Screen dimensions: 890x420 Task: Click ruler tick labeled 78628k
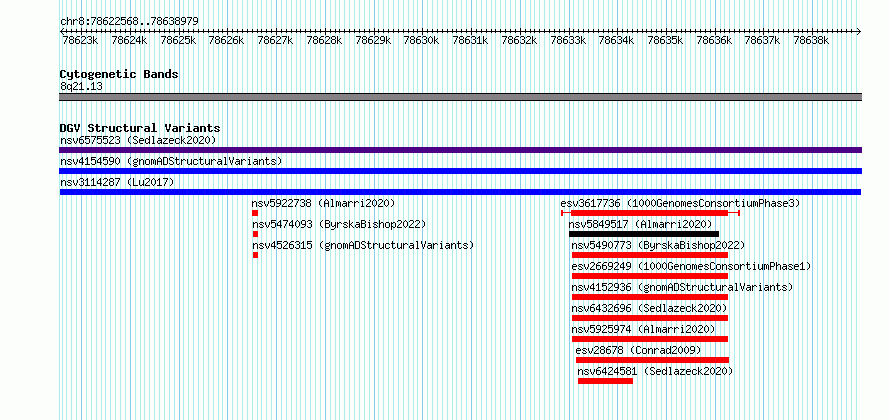tap(324, 40)
